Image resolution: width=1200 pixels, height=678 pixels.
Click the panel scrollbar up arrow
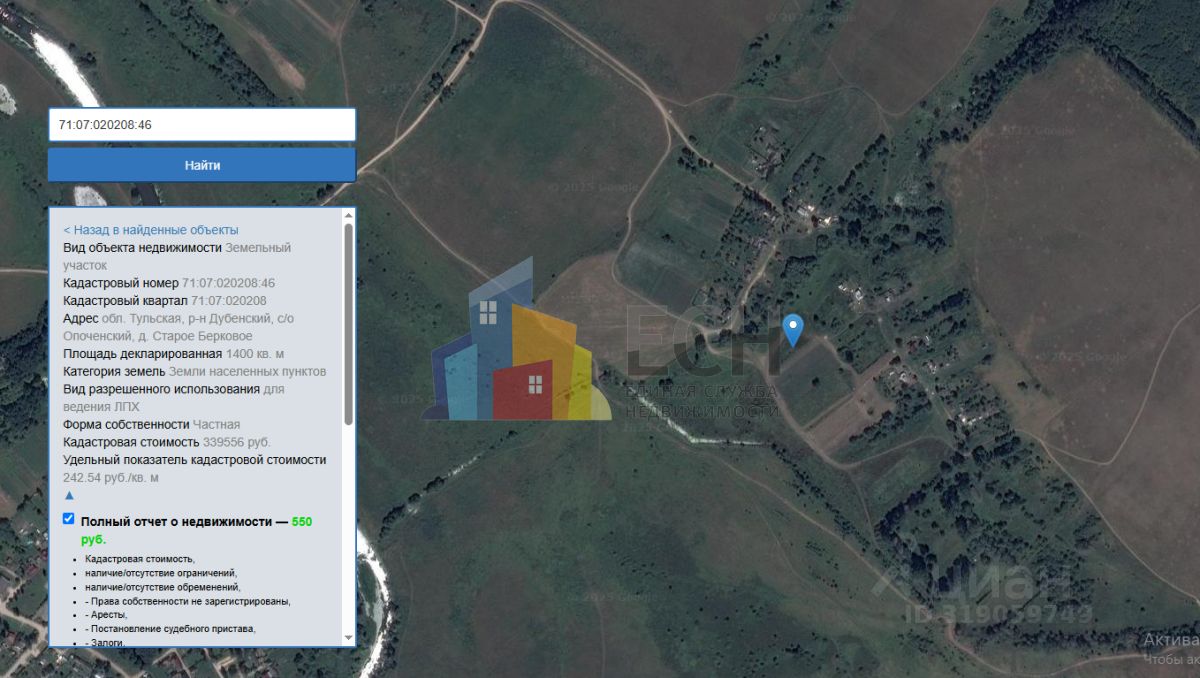tap(348, 215)
